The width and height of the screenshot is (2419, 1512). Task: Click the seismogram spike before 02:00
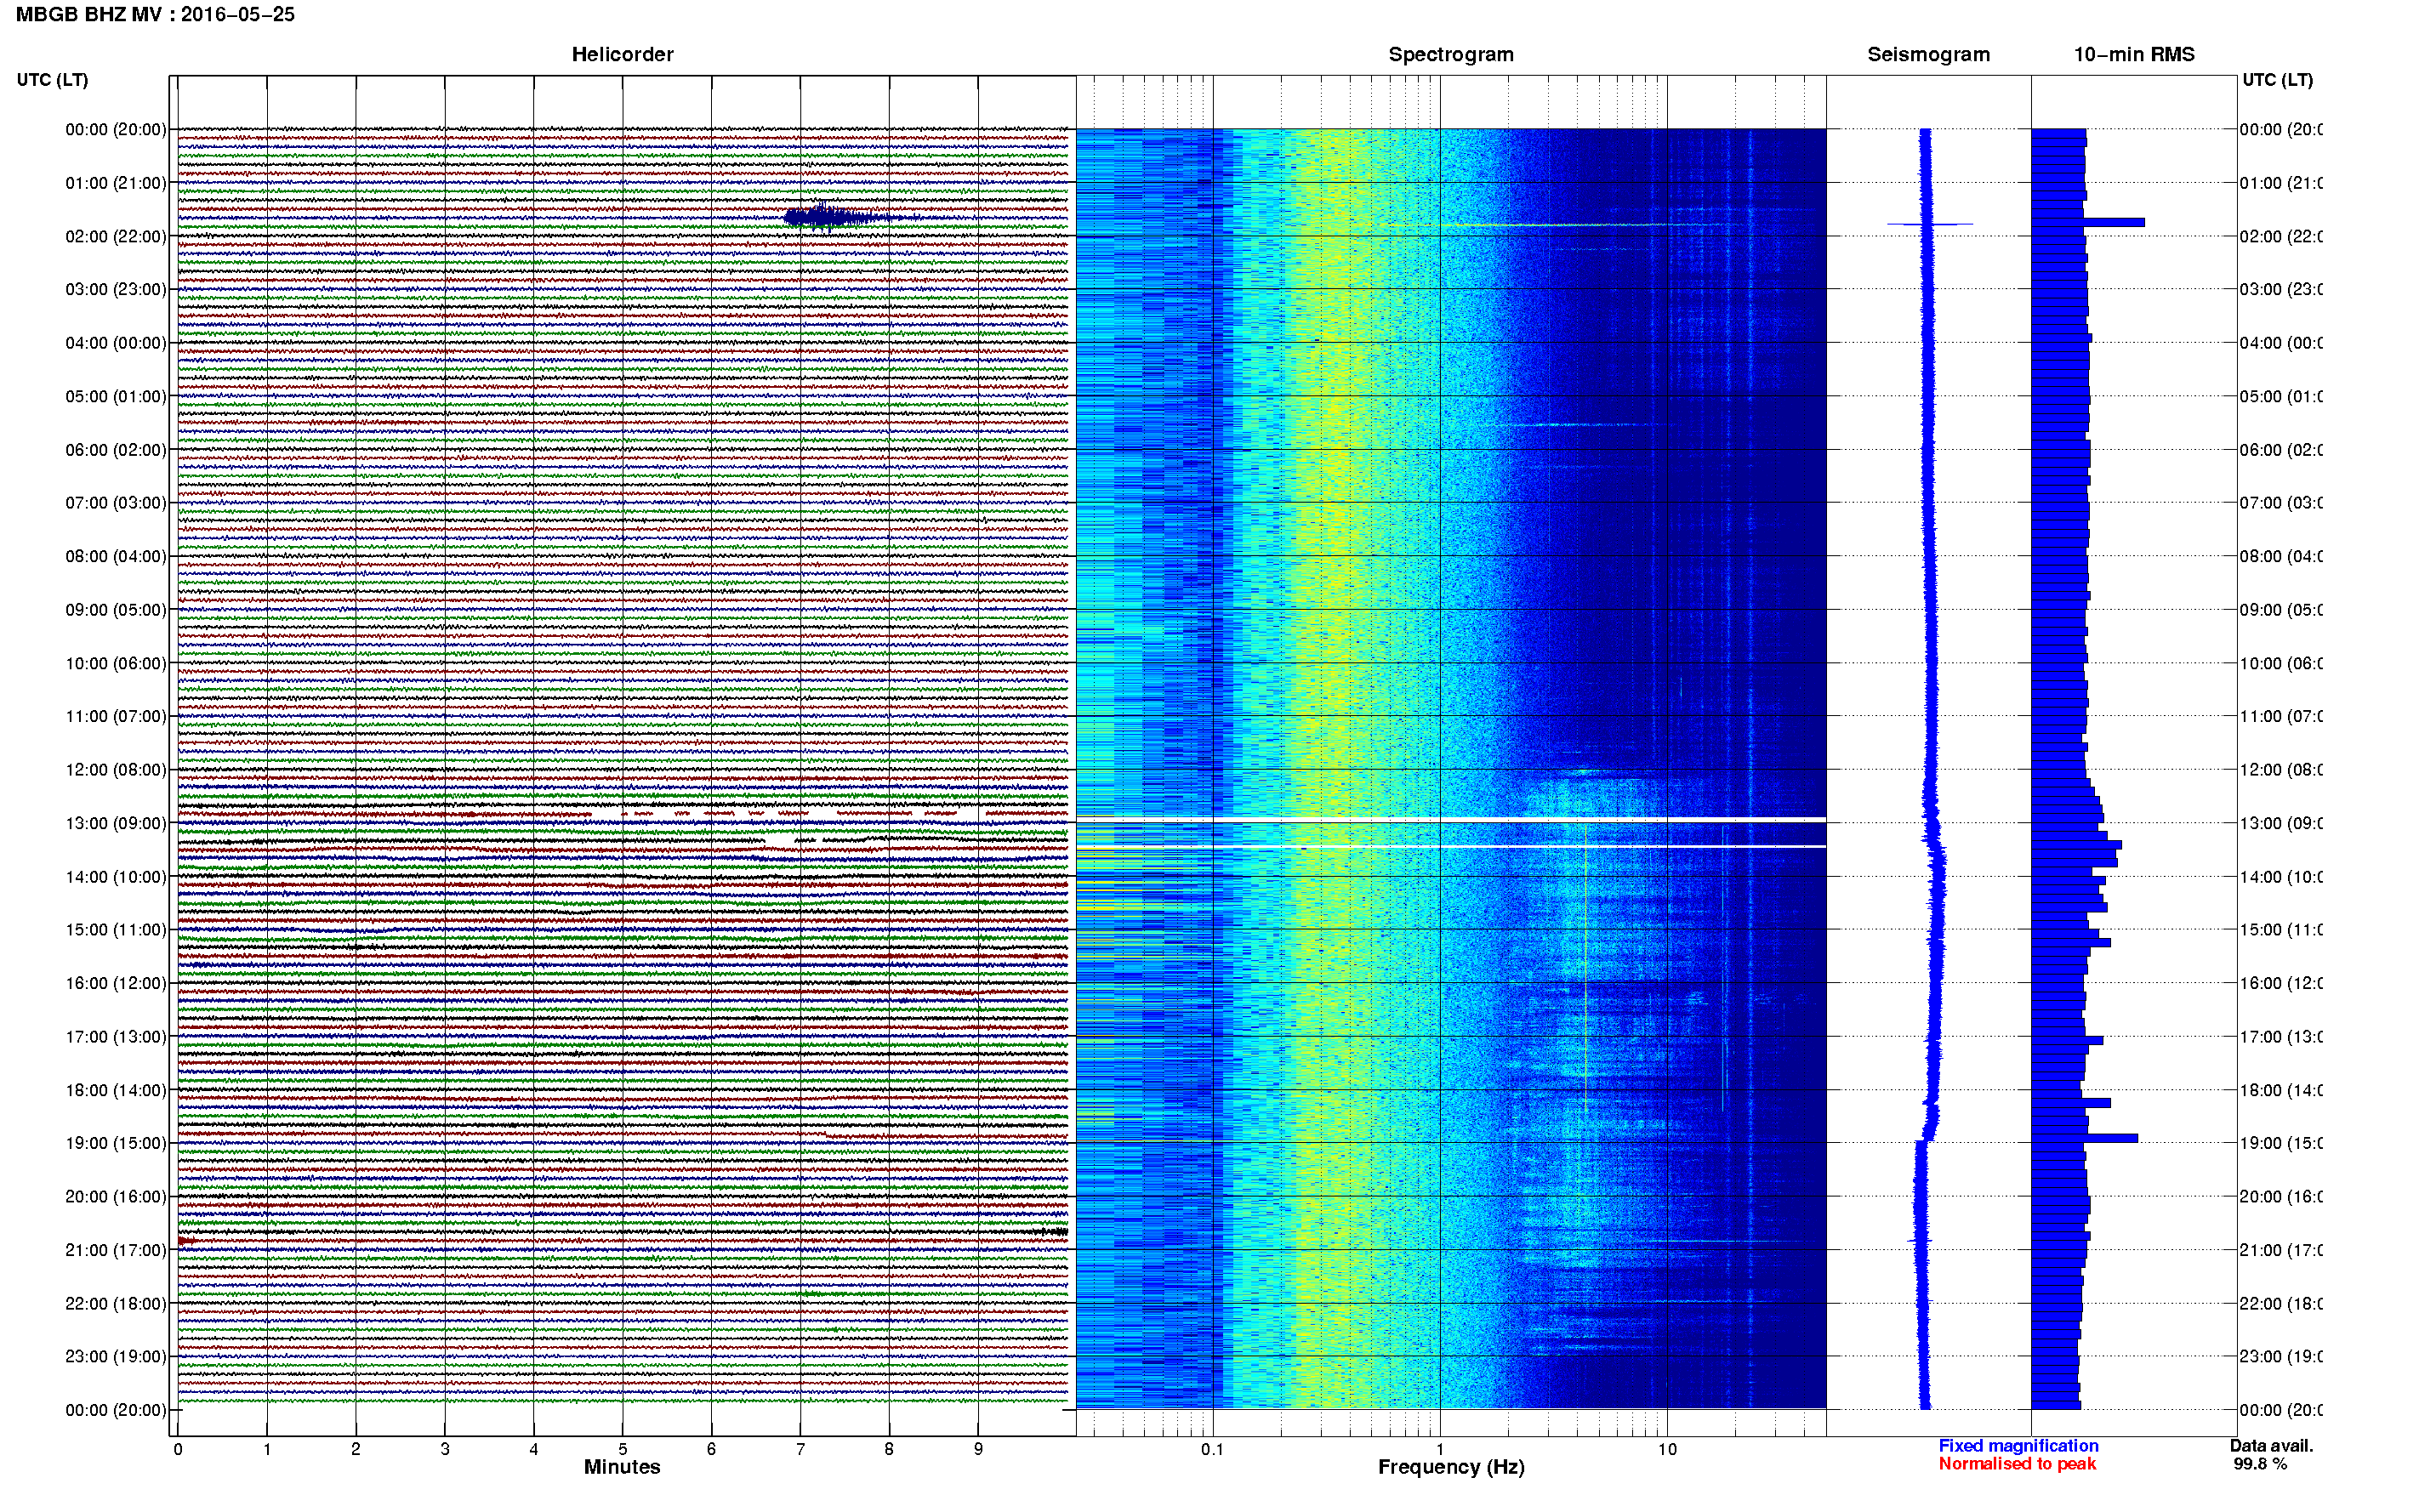[1929, 224]
